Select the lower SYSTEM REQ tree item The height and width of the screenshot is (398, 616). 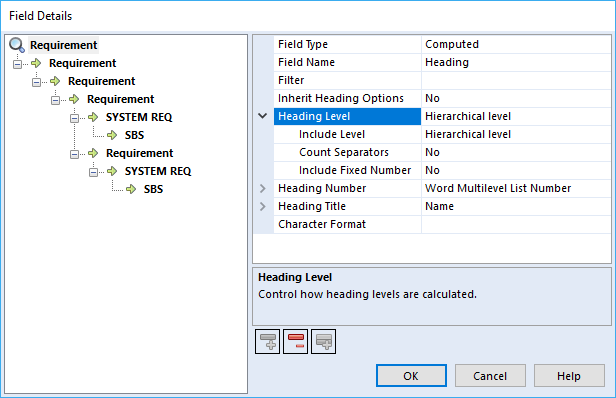tap(158, 171)
